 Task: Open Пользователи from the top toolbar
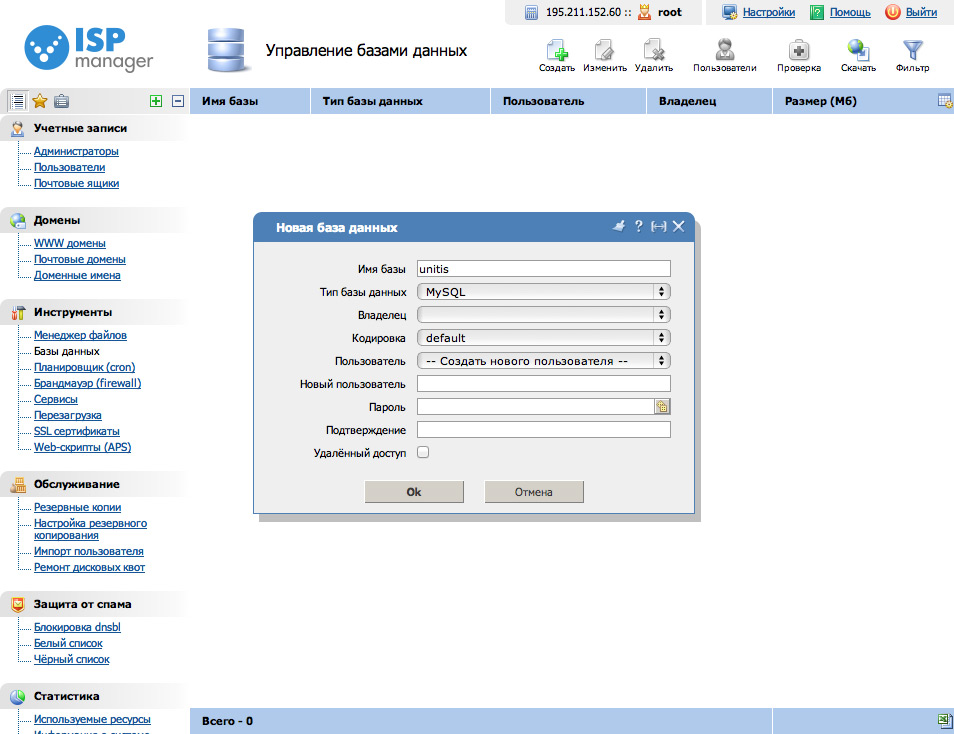pyautogui.click(x=724, y=53)
